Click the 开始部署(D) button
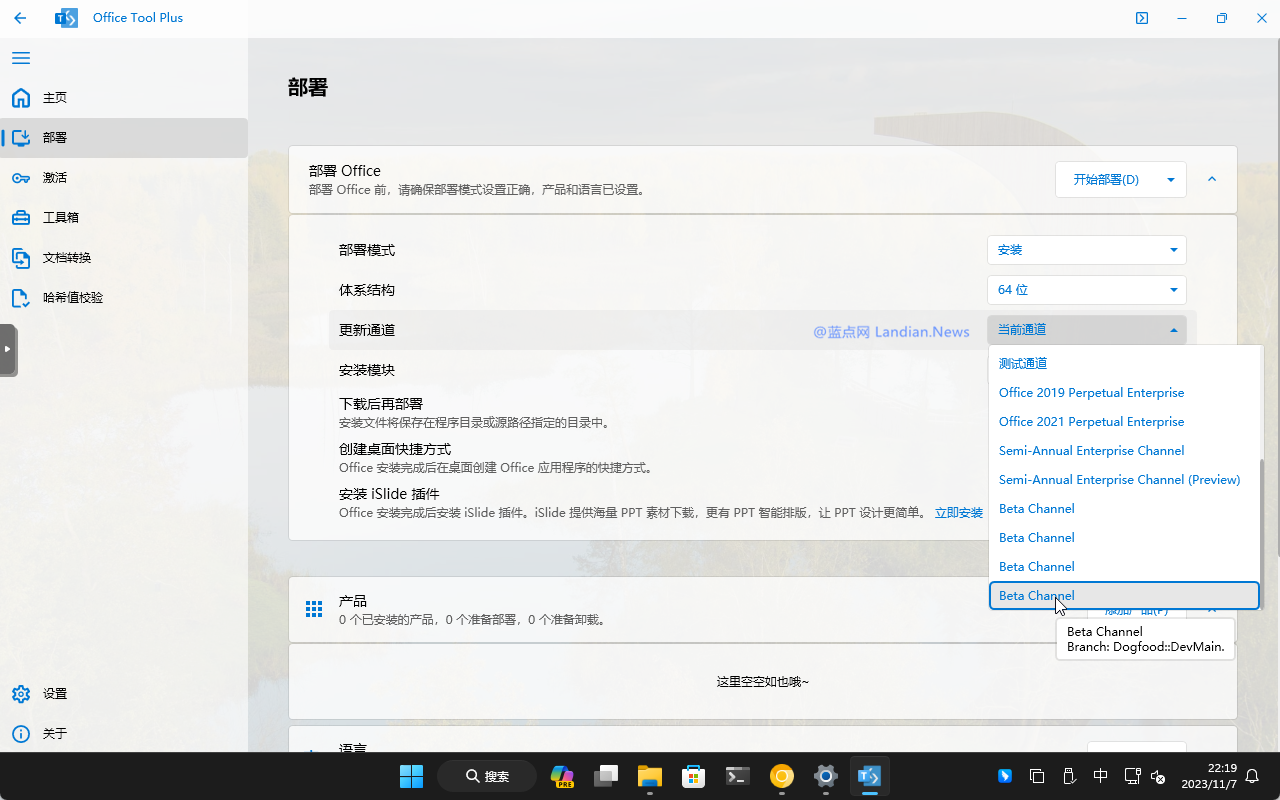1280x800 pixels. pyautogui.click(x=1106, y=180)
